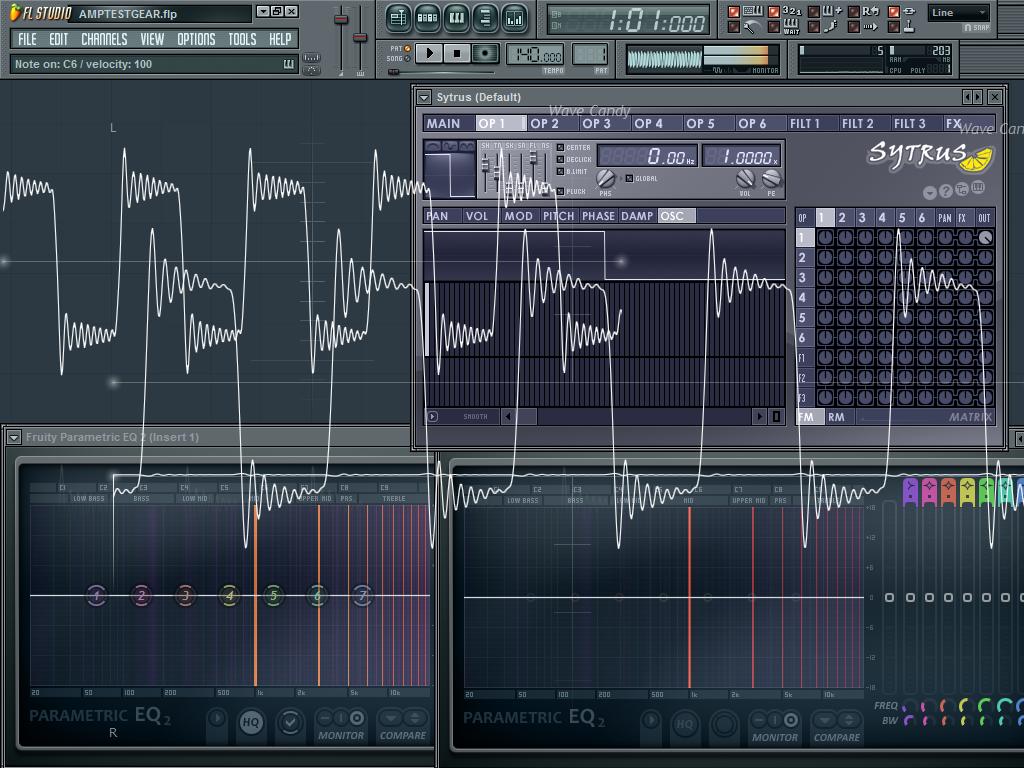The height and width of the screenshot is (768, 1024).
Task: Open the Fruity Parametric EQ 2 window menu arrow
Action: pyautogui.click(x=14, y=438)
